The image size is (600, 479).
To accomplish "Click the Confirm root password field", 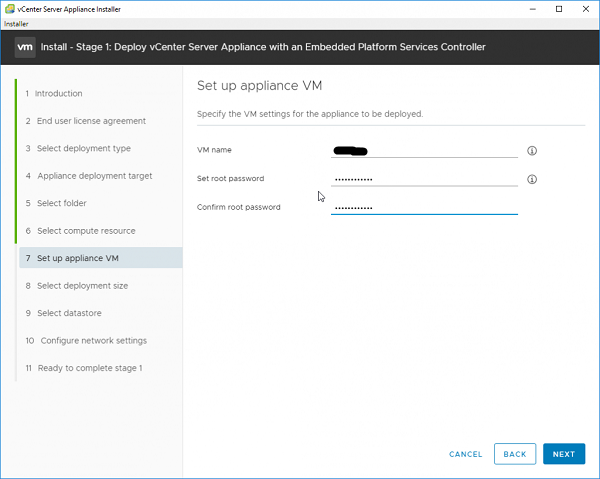I will (424, 208).
